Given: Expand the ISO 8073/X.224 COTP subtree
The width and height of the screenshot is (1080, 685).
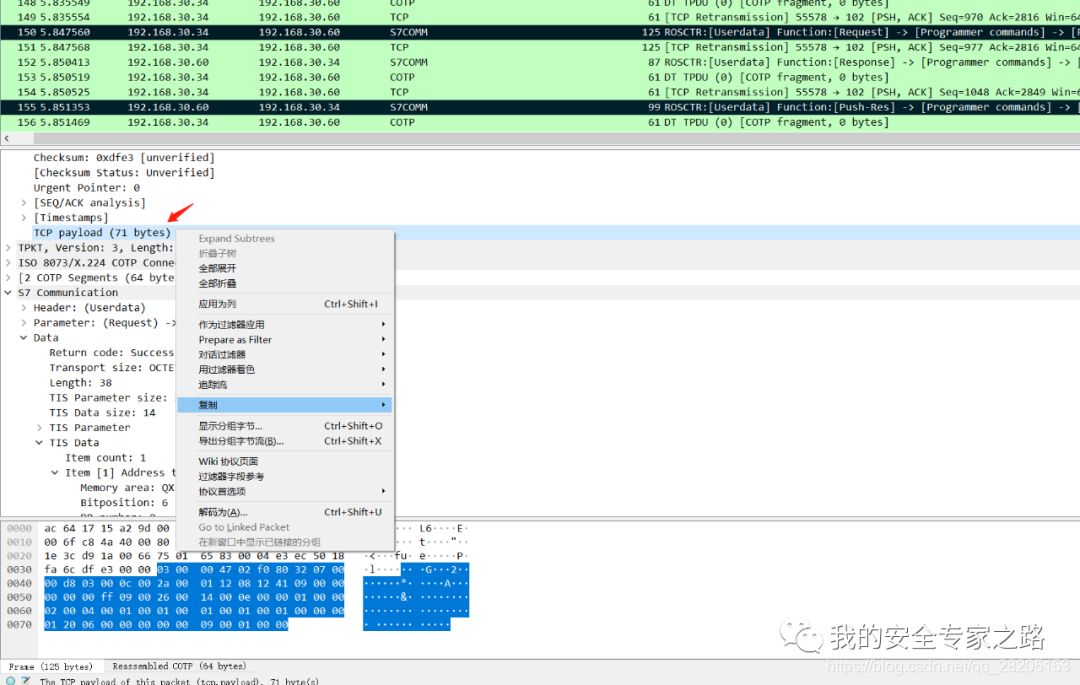Looking at the screenshot, I should (x=8, y=263).
